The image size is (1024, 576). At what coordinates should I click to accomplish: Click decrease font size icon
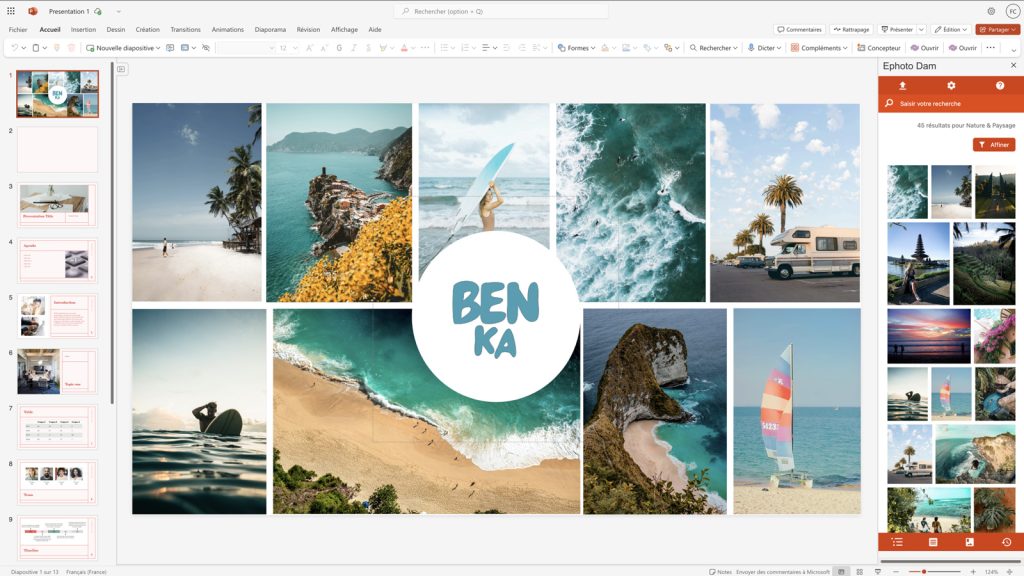(324, 48)
